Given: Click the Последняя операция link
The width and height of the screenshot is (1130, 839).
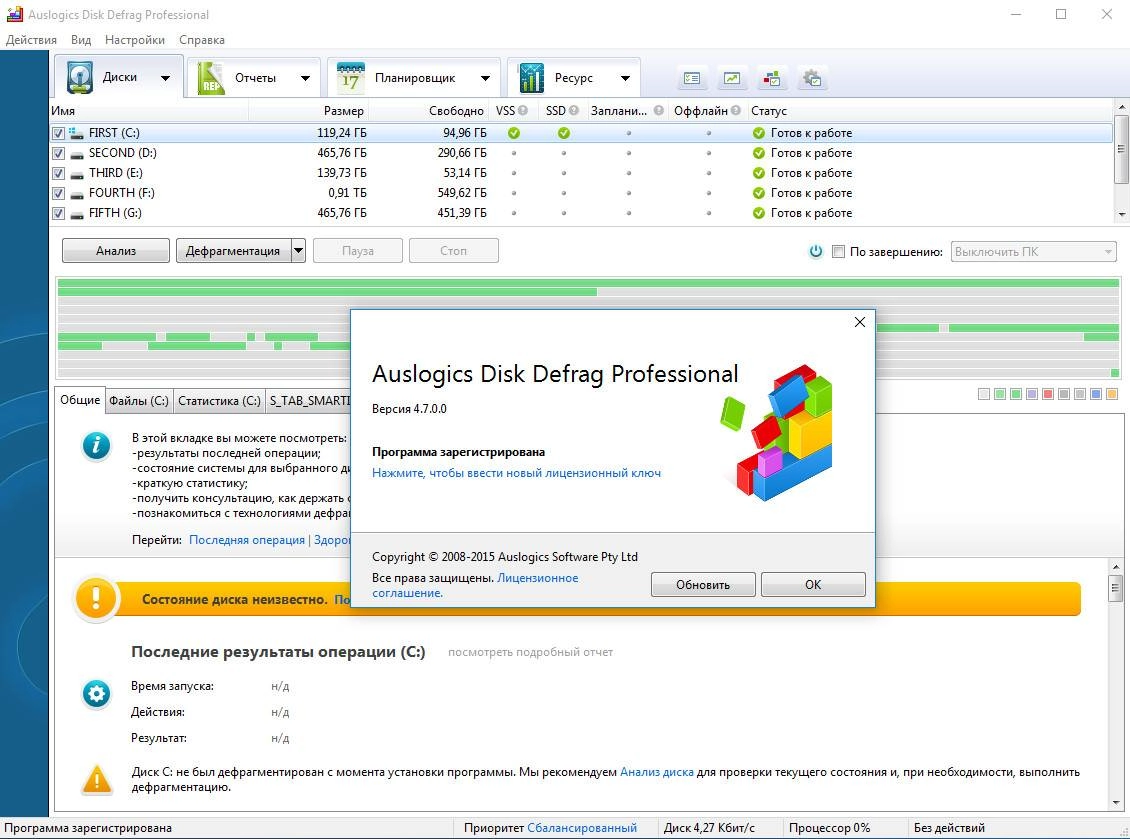Looking at the screenshot, I should click(246, 540).
